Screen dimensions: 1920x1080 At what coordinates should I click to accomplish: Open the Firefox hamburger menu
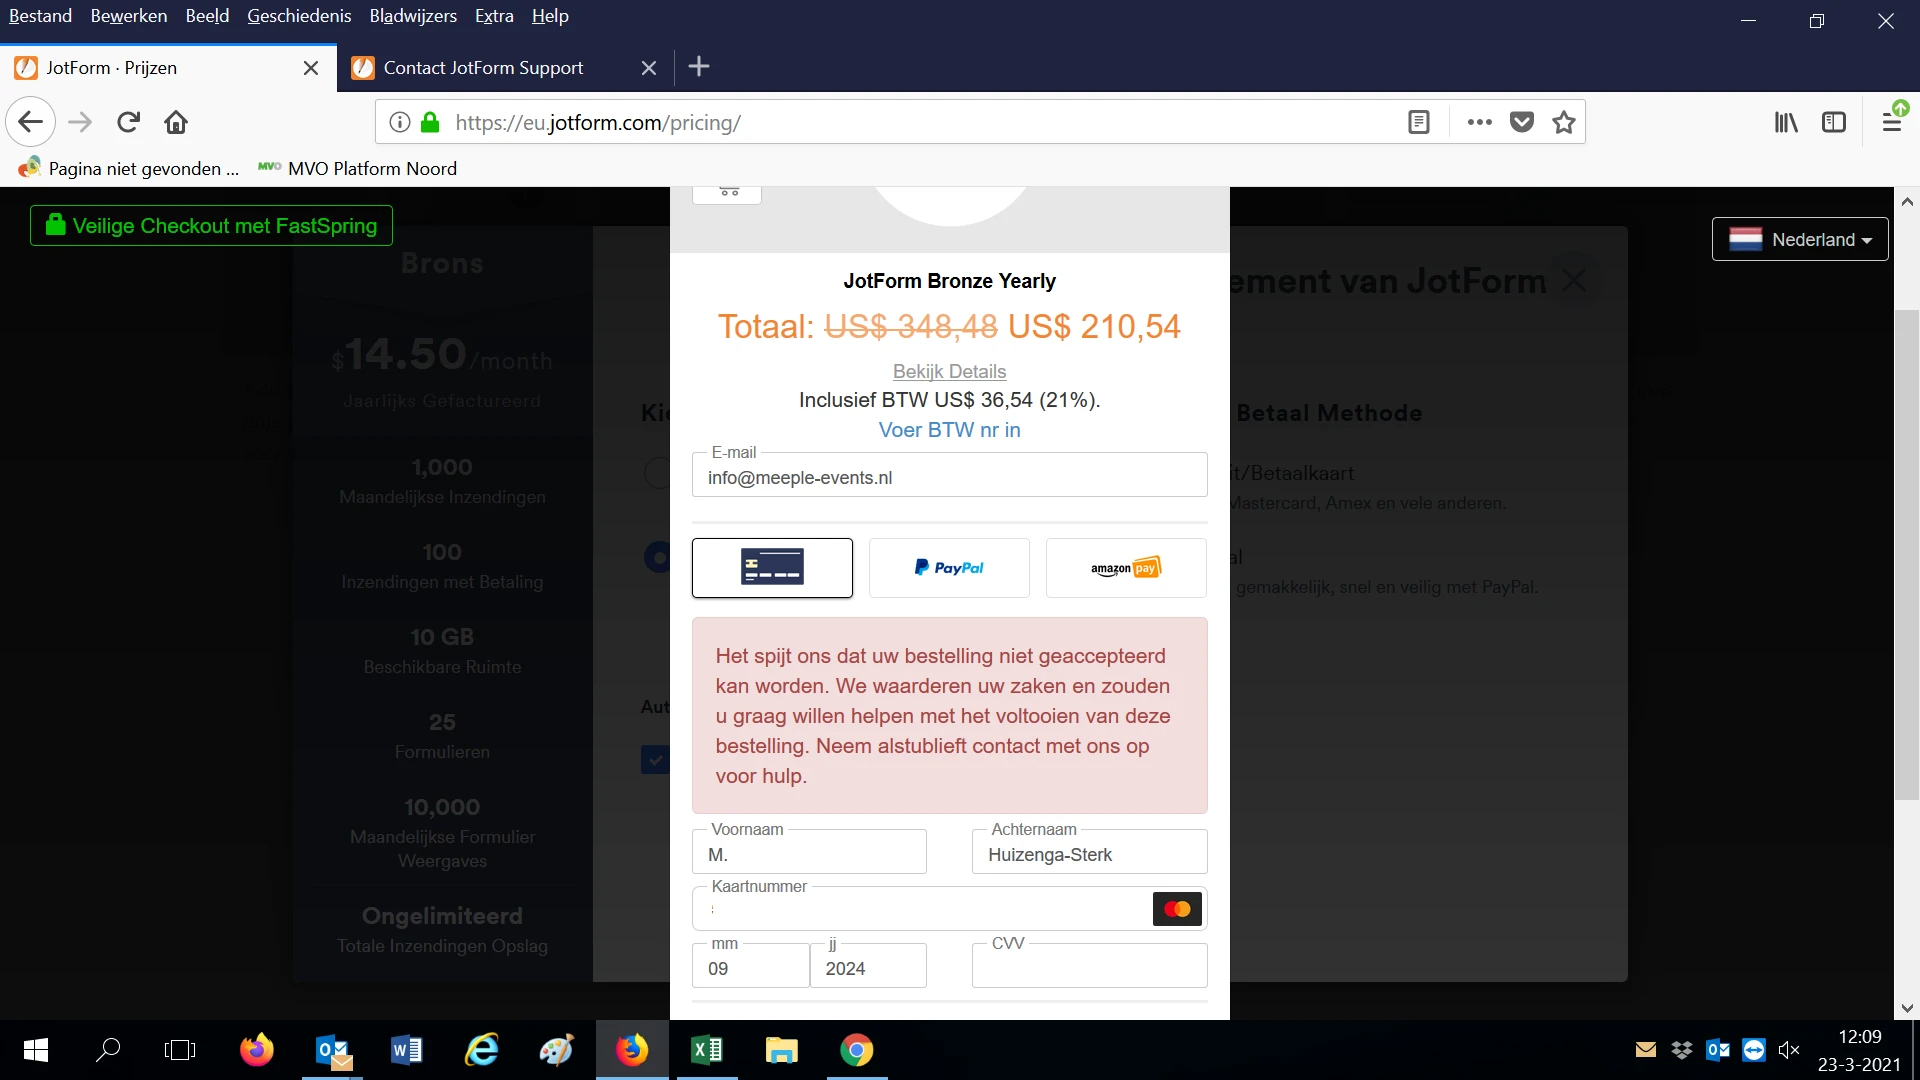[x=1892, y=122]
